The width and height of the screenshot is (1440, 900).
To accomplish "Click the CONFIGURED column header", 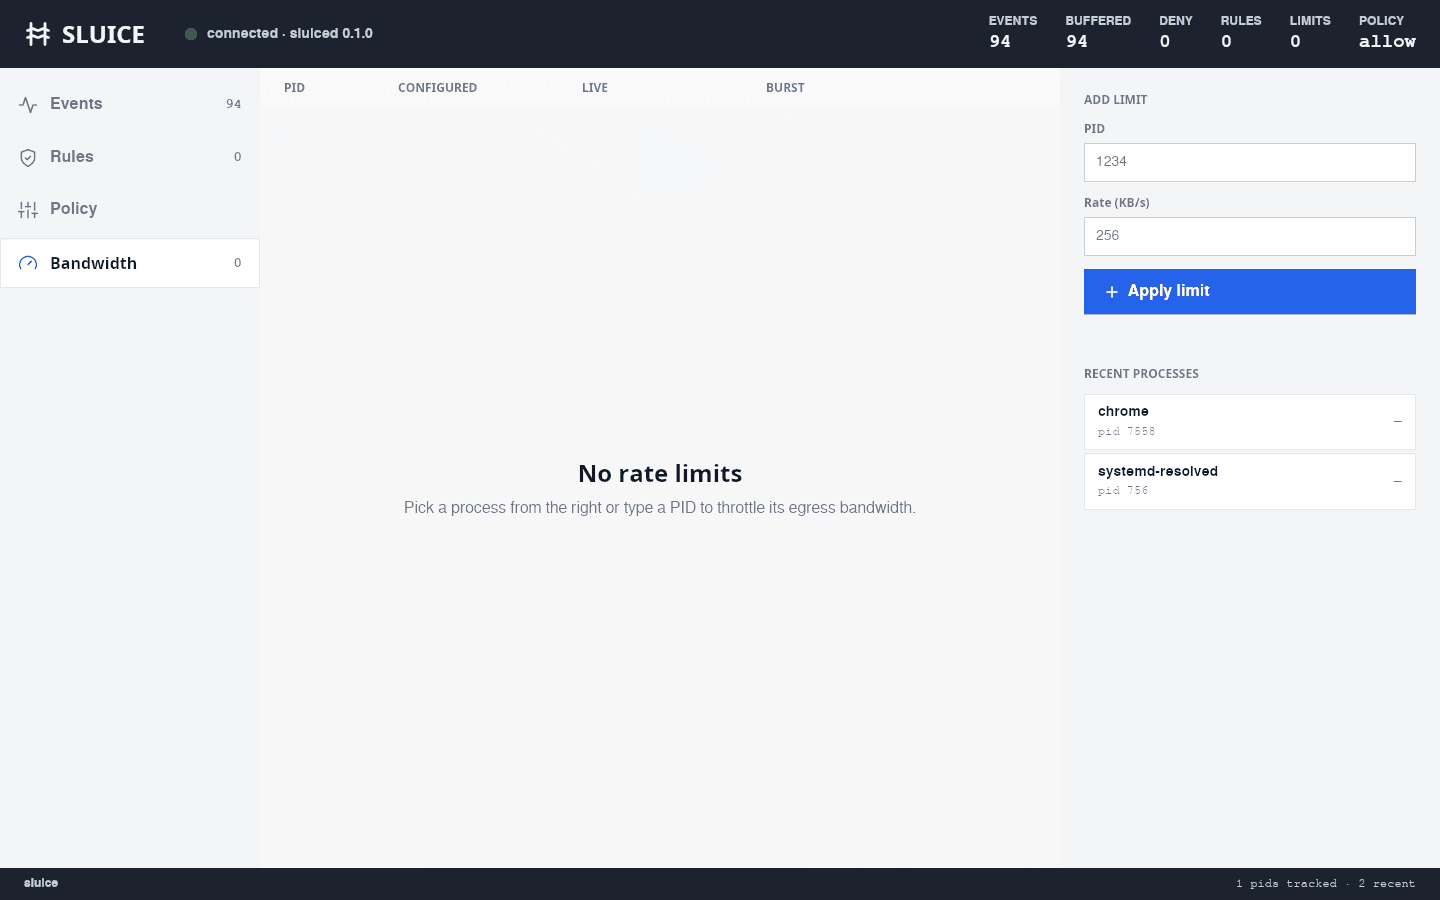I will [437, 88].
